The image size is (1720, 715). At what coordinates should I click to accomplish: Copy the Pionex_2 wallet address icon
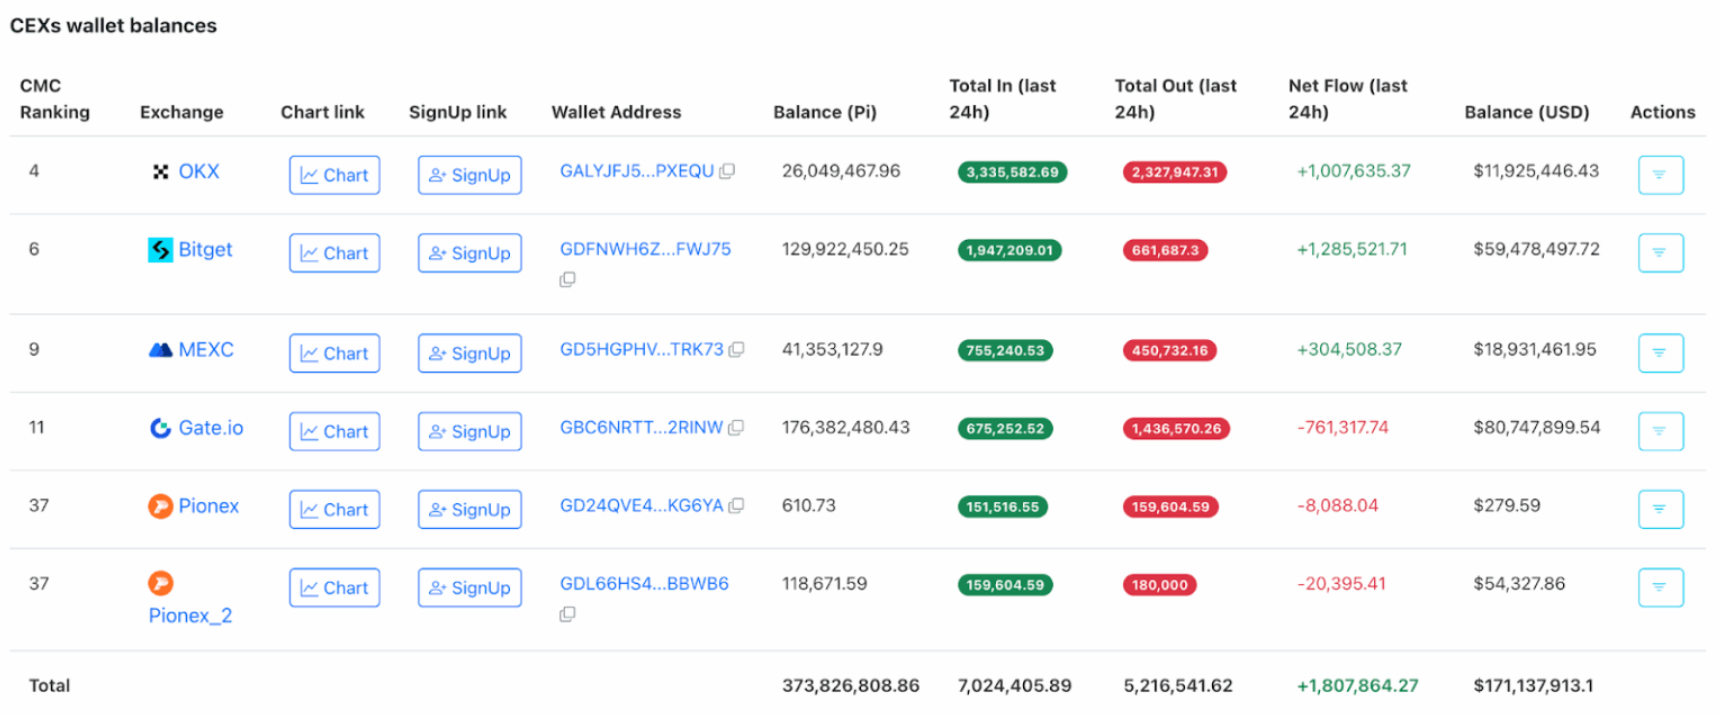[x=567, y=614]
